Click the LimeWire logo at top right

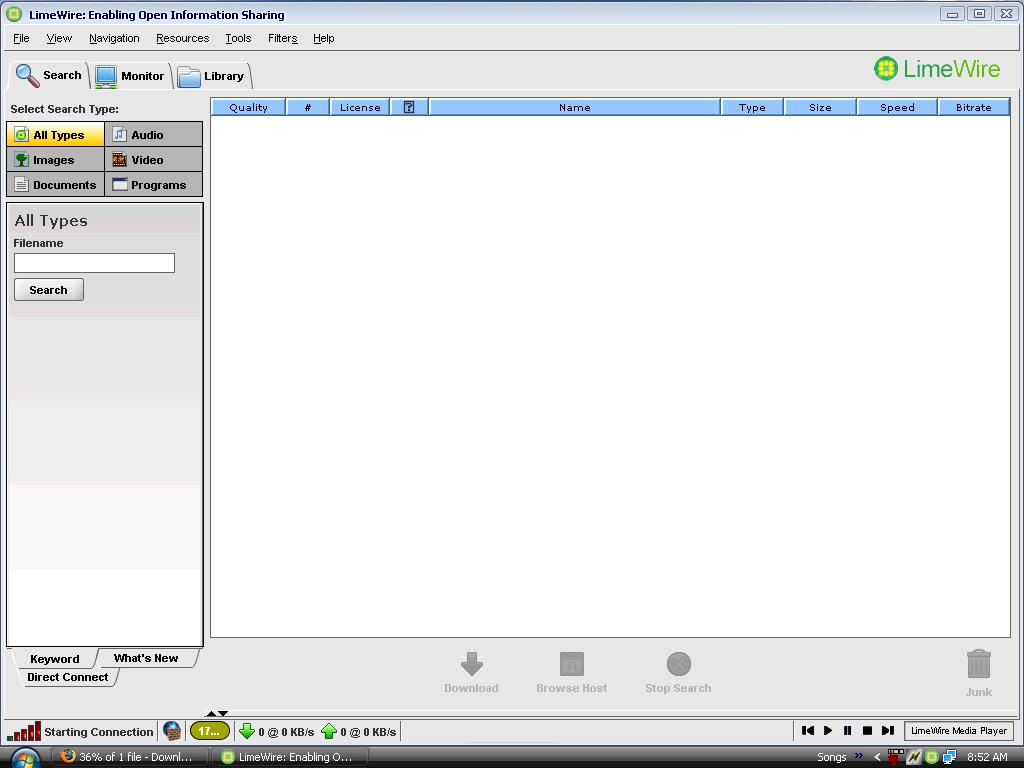936,69
